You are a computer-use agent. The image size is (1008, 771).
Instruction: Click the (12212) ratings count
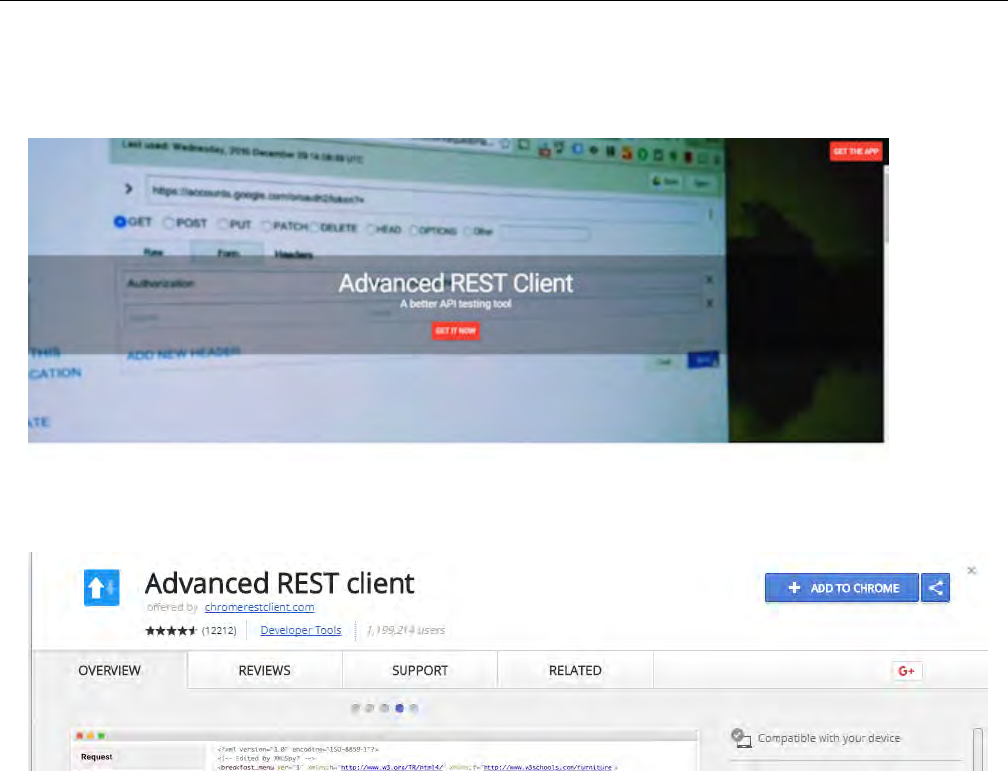click(219, 630)
